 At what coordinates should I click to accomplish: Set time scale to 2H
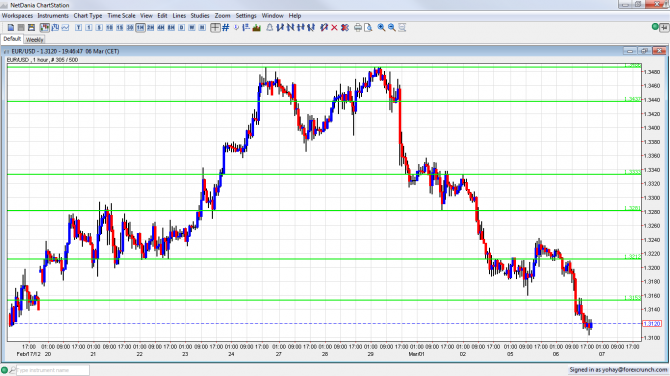(150, 28)
